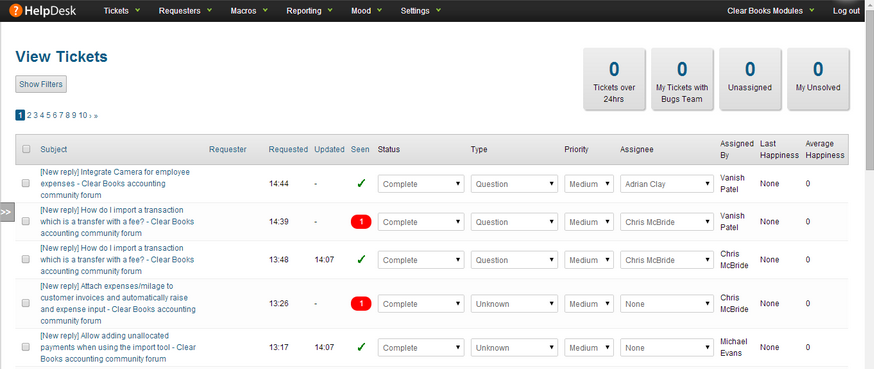Click the Show Filters button
Screen dimensions: 874x378
pyautogui.click(x=41, y=84)
